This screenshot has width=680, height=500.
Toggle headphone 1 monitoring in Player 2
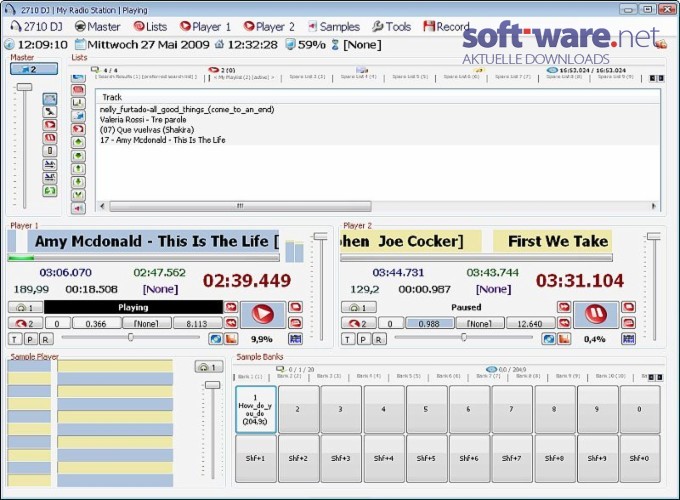(x=358, y=307)
